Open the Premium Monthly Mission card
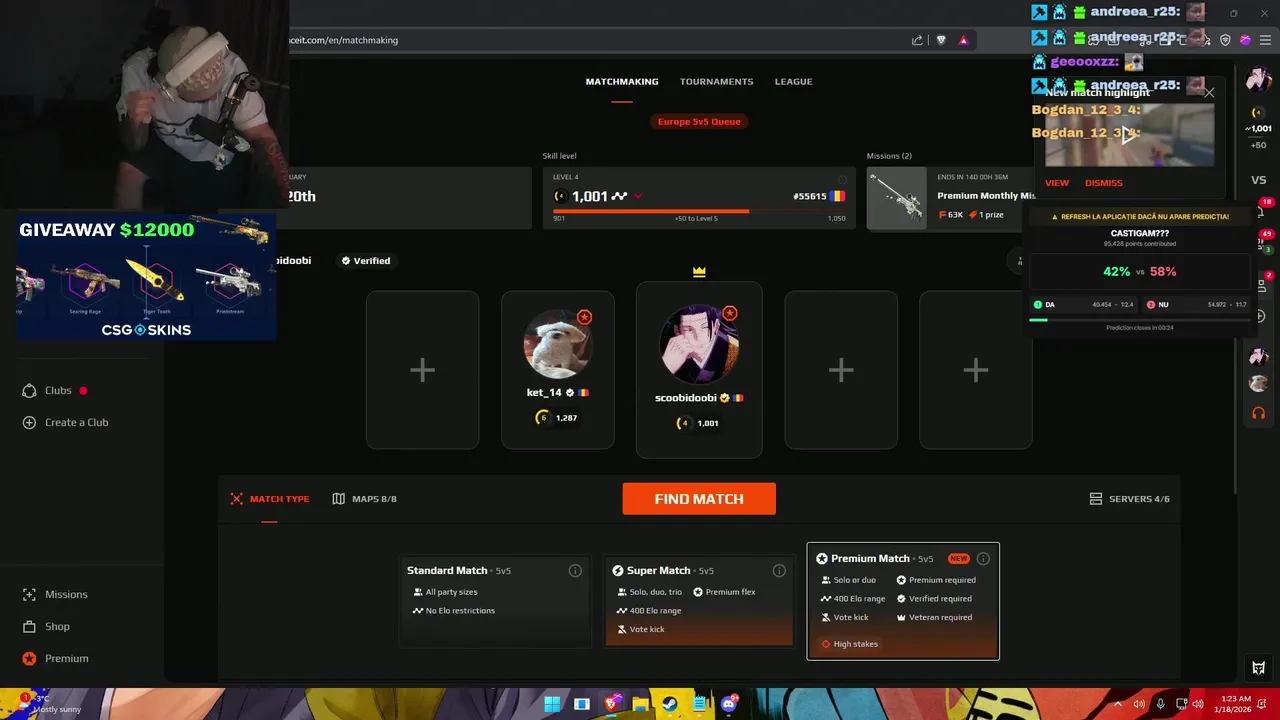The width and height of the screenshot is (1280, 720). point(950,198)
